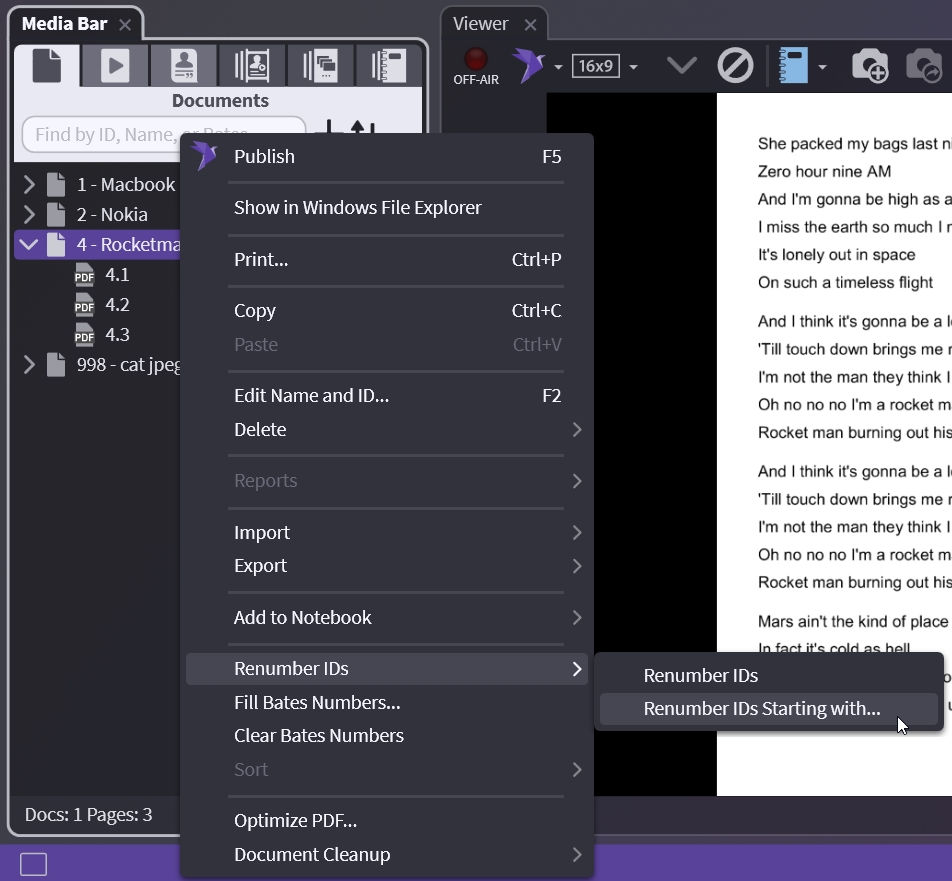Click Publish in the context menu
The width and height of the screenshot is (952, 881).
pos(264,156)
